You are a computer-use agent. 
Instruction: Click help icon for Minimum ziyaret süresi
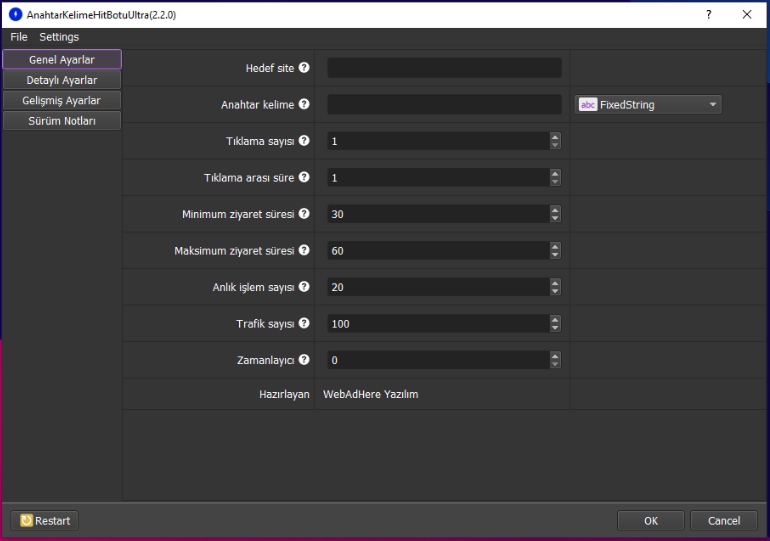click(304, 214)
